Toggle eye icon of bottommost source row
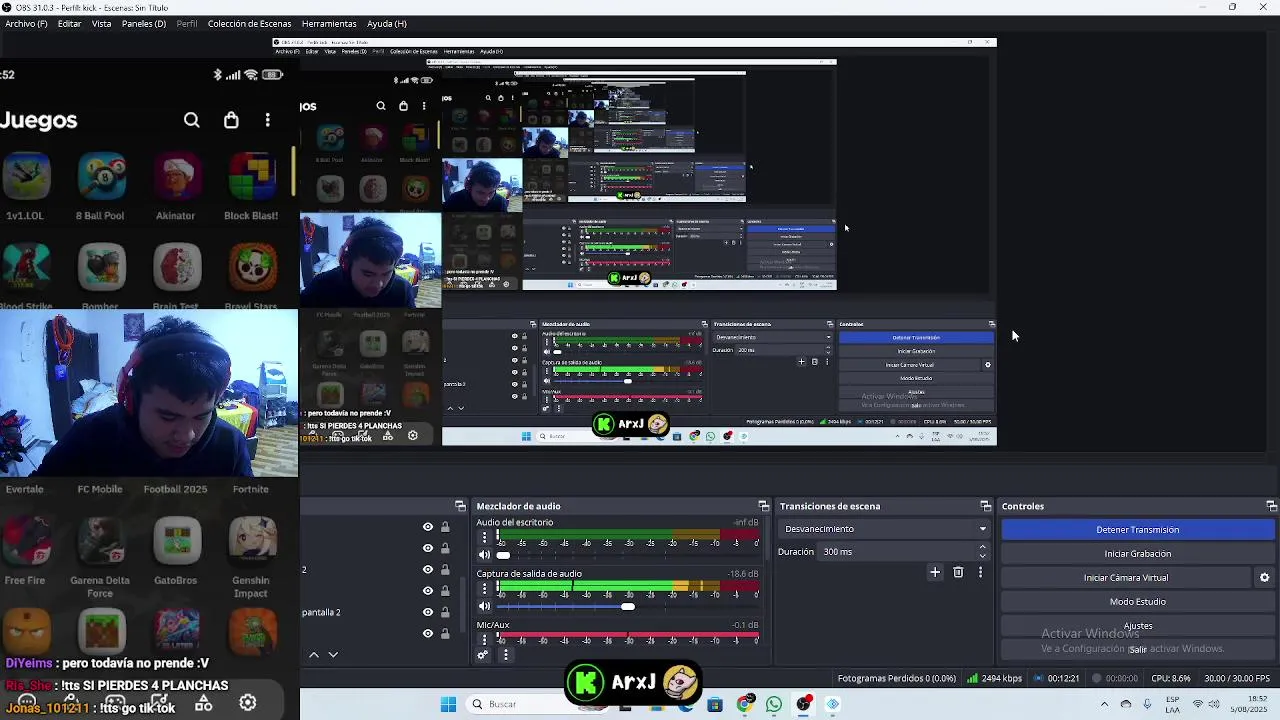 point(428,633)
